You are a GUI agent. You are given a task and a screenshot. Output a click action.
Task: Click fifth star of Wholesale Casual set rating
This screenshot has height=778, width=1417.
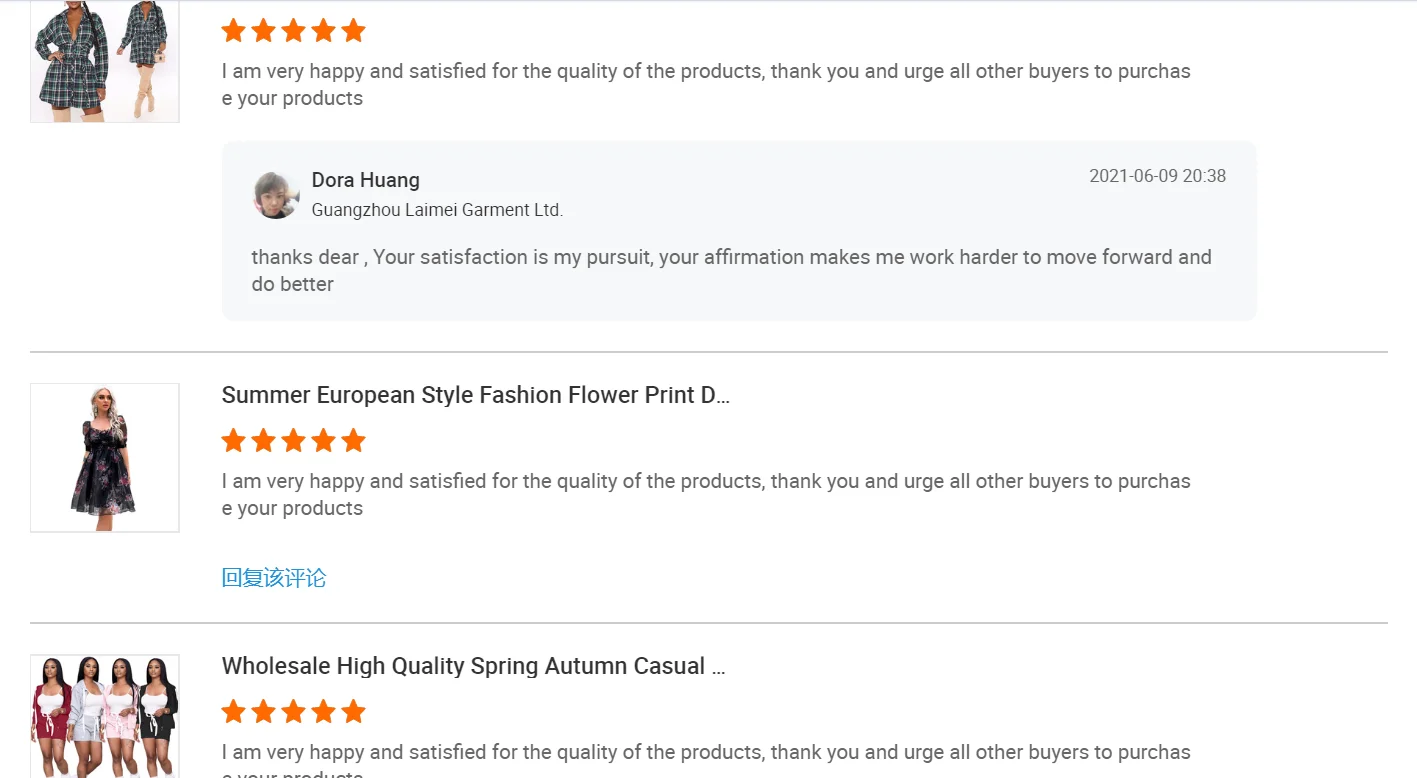pyautogui.click(x=353, y=712)
